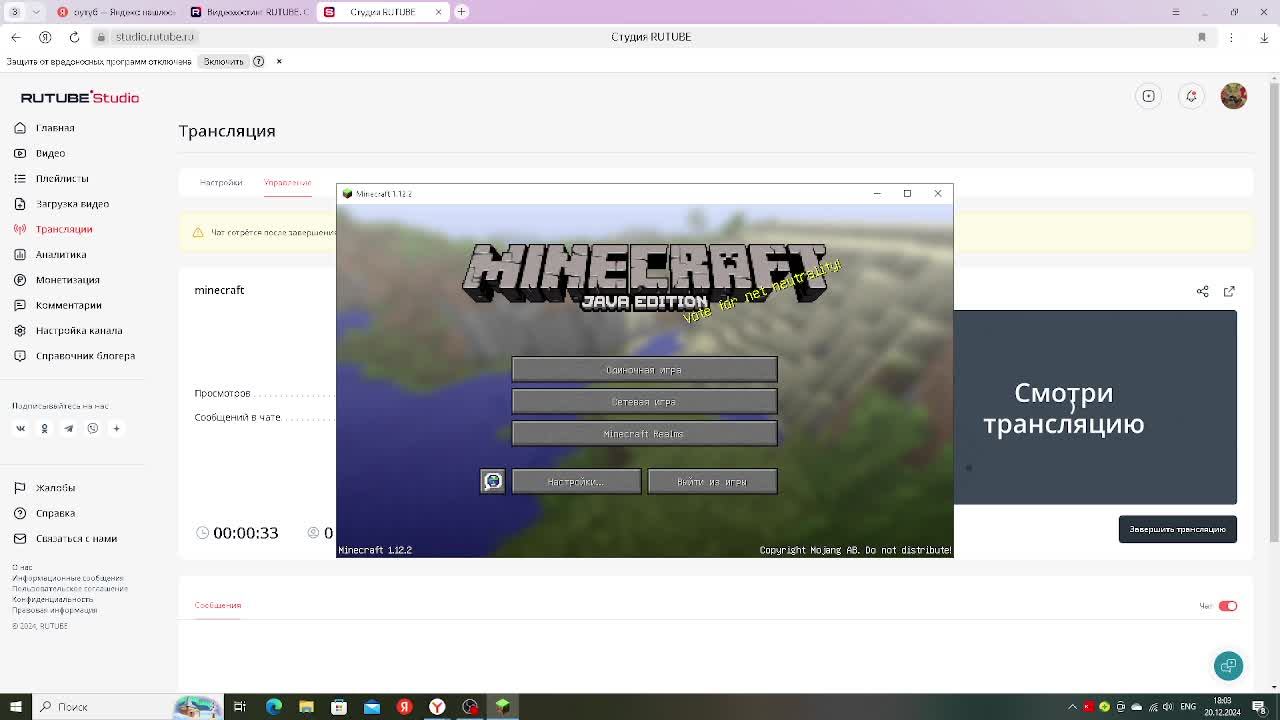Open stream in new window icon

click(1229, 291)
